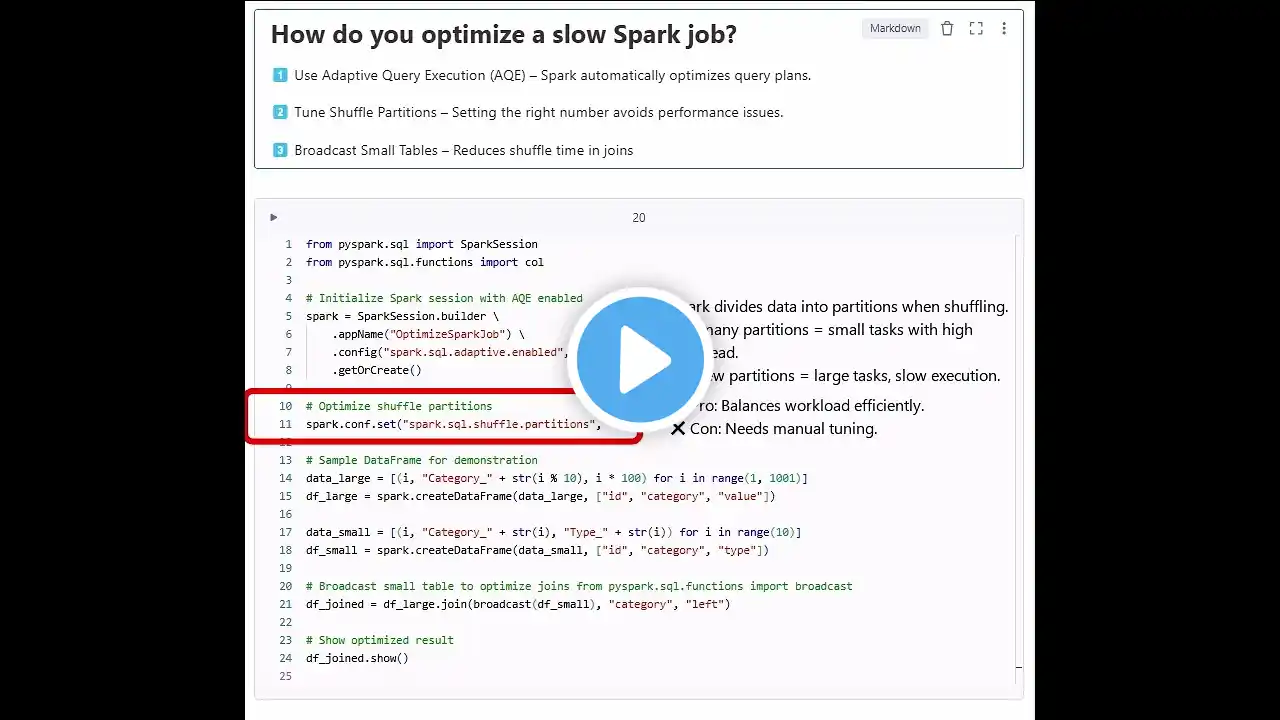Click the "df_large = spark.createDataFrame" line
Viewport: 1280px width, 720px height.
pyautogui.click(x=541, y=496)
